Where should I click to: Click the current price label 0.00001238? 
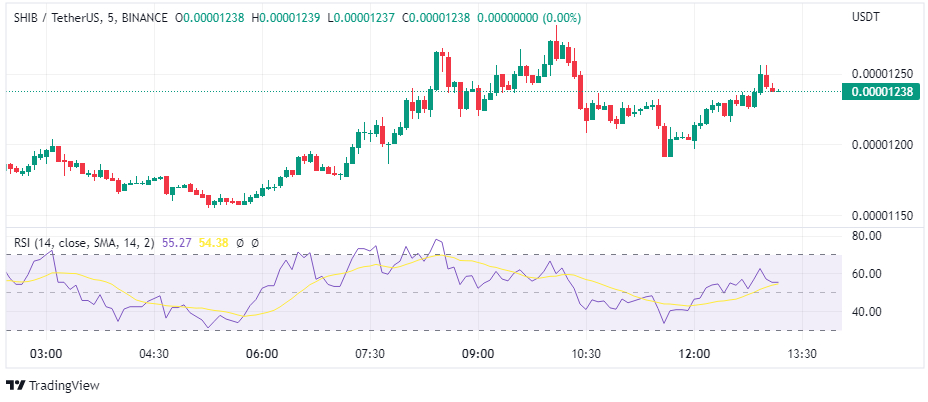[881, 92]
